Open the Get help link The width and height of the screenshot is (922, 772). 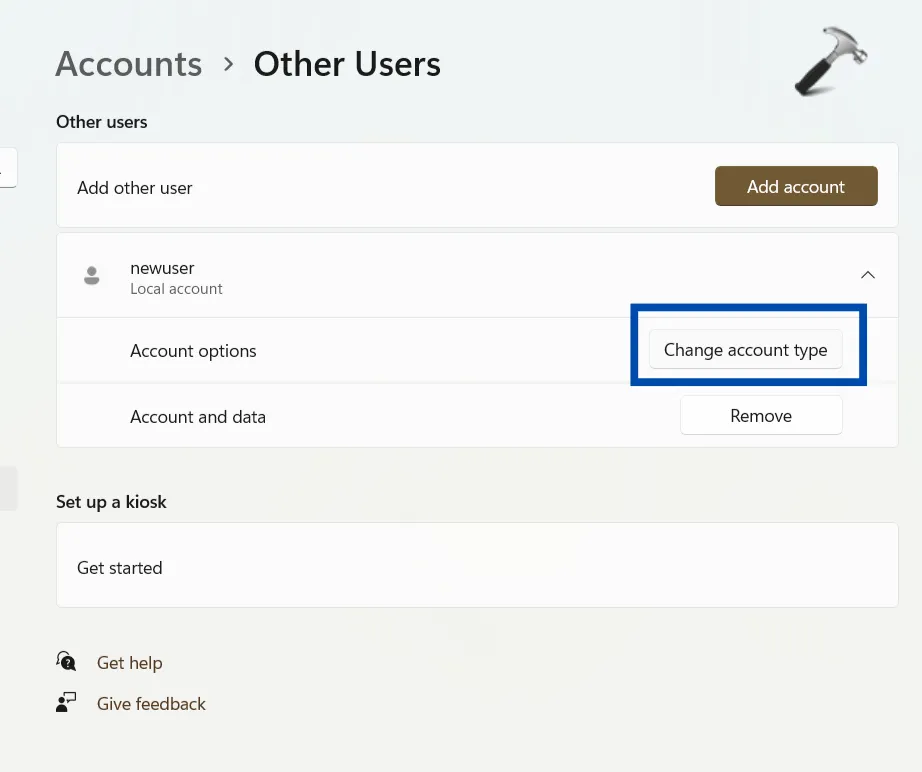129,663
